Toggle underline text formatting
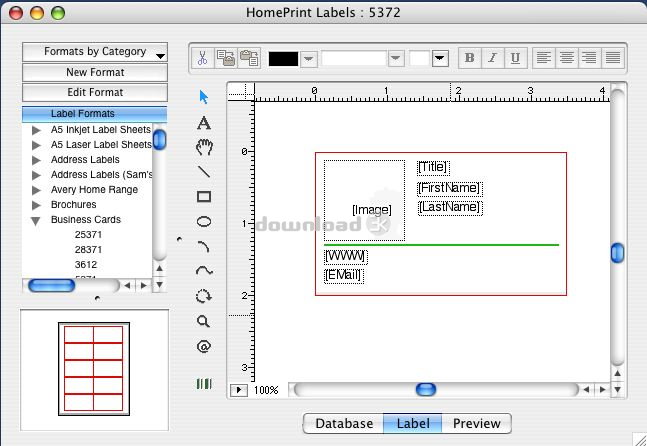Viewport: 647px width, 446px height. tap(515, 58)
